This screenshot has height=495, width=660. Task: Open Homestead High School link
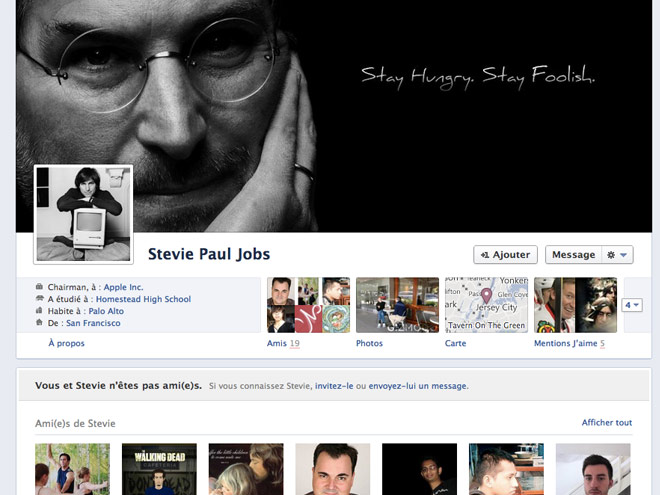point(143,299)
